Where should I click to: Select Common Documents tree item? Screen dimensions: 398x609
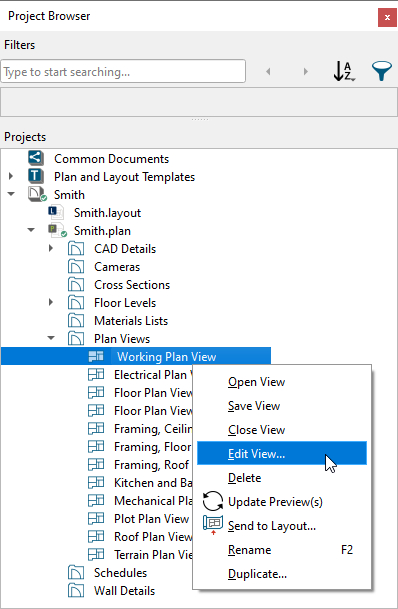click(x=111, y=159)
